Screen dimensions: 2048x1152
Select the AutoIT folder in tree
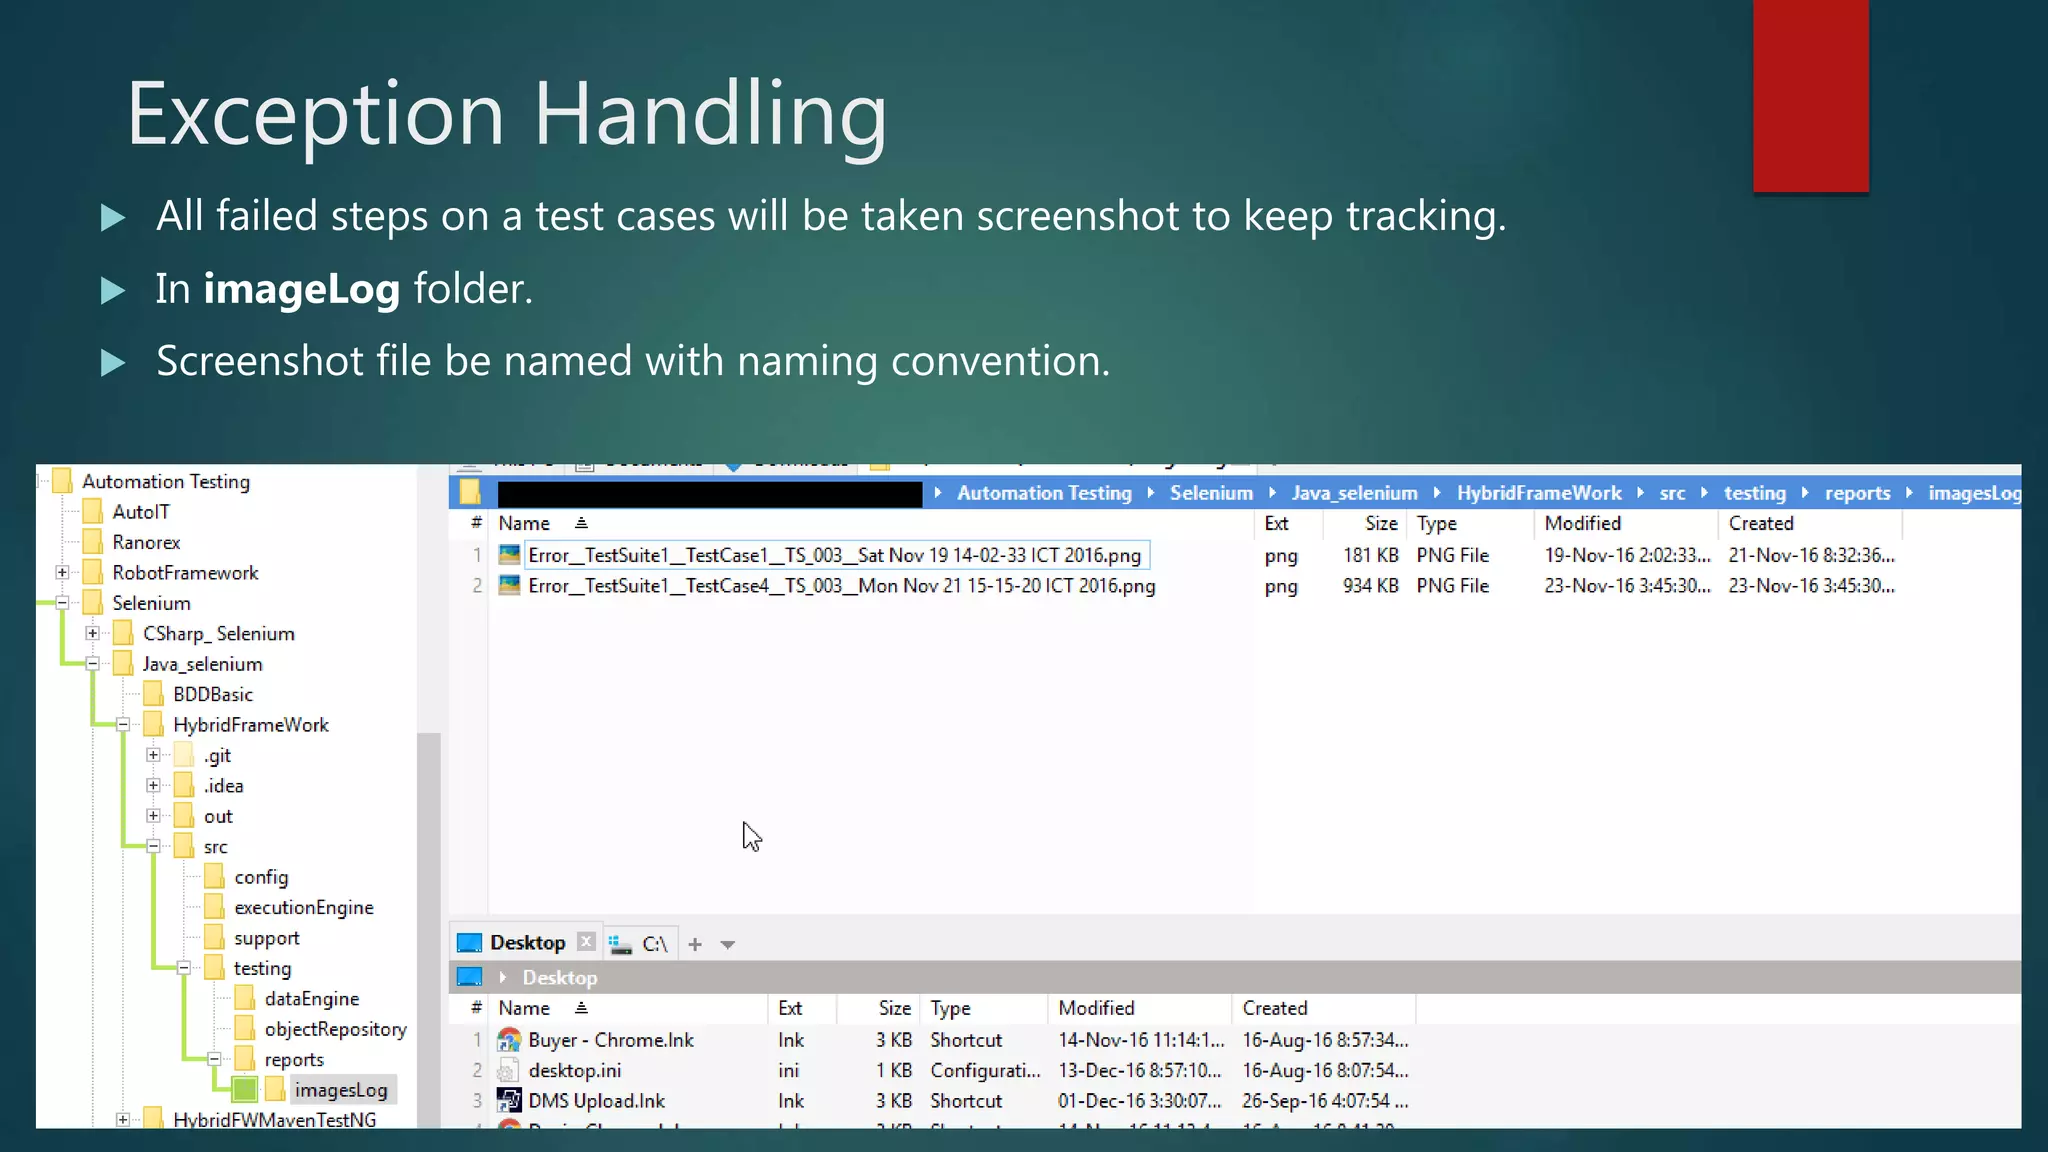141,512
